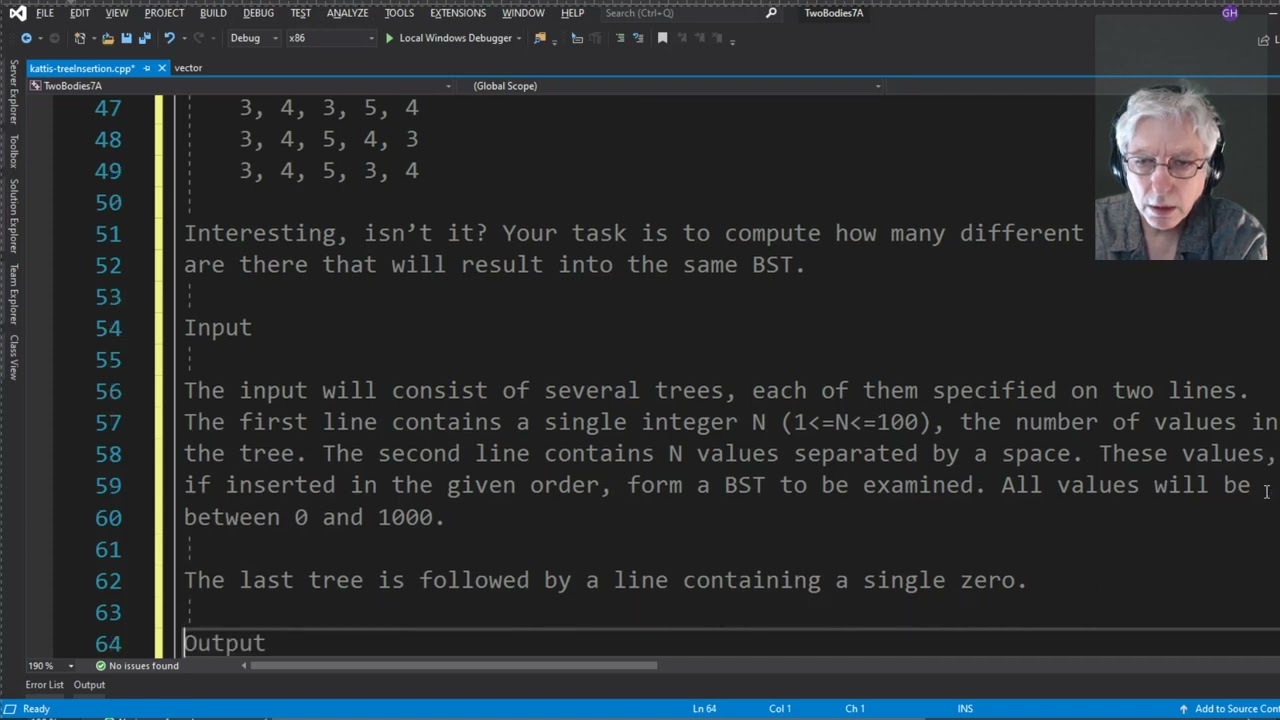Save the current file
The width and height of the screenshot is (1280, 720).
pos(126,38)
